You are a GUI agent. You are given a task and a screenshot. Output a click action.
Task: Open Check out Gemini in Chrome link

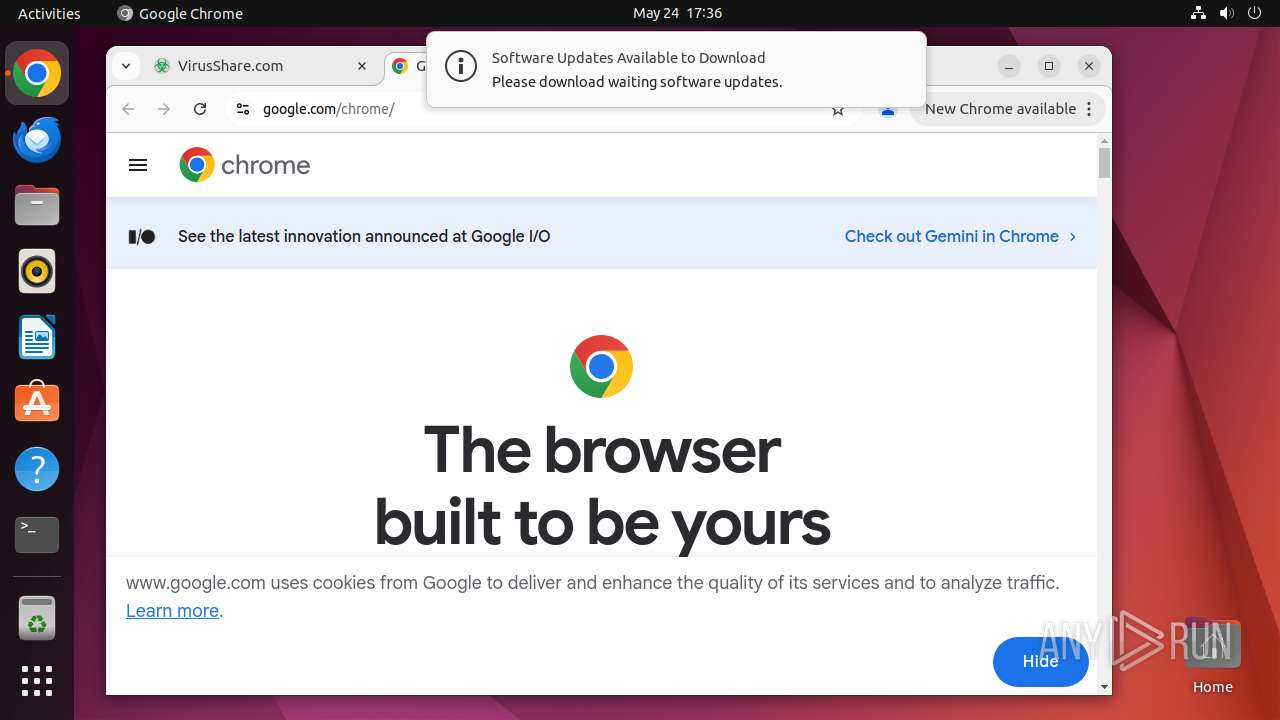click(x=960, y=237)
